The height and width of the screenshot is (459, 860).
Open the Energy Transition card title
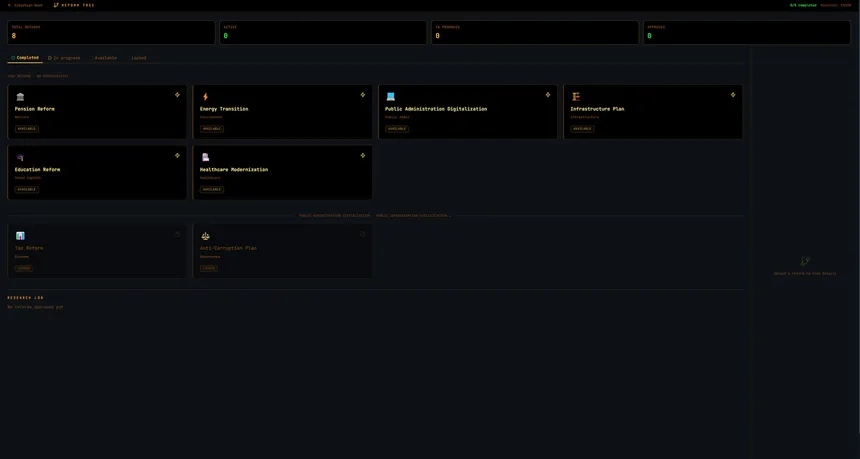224,109
